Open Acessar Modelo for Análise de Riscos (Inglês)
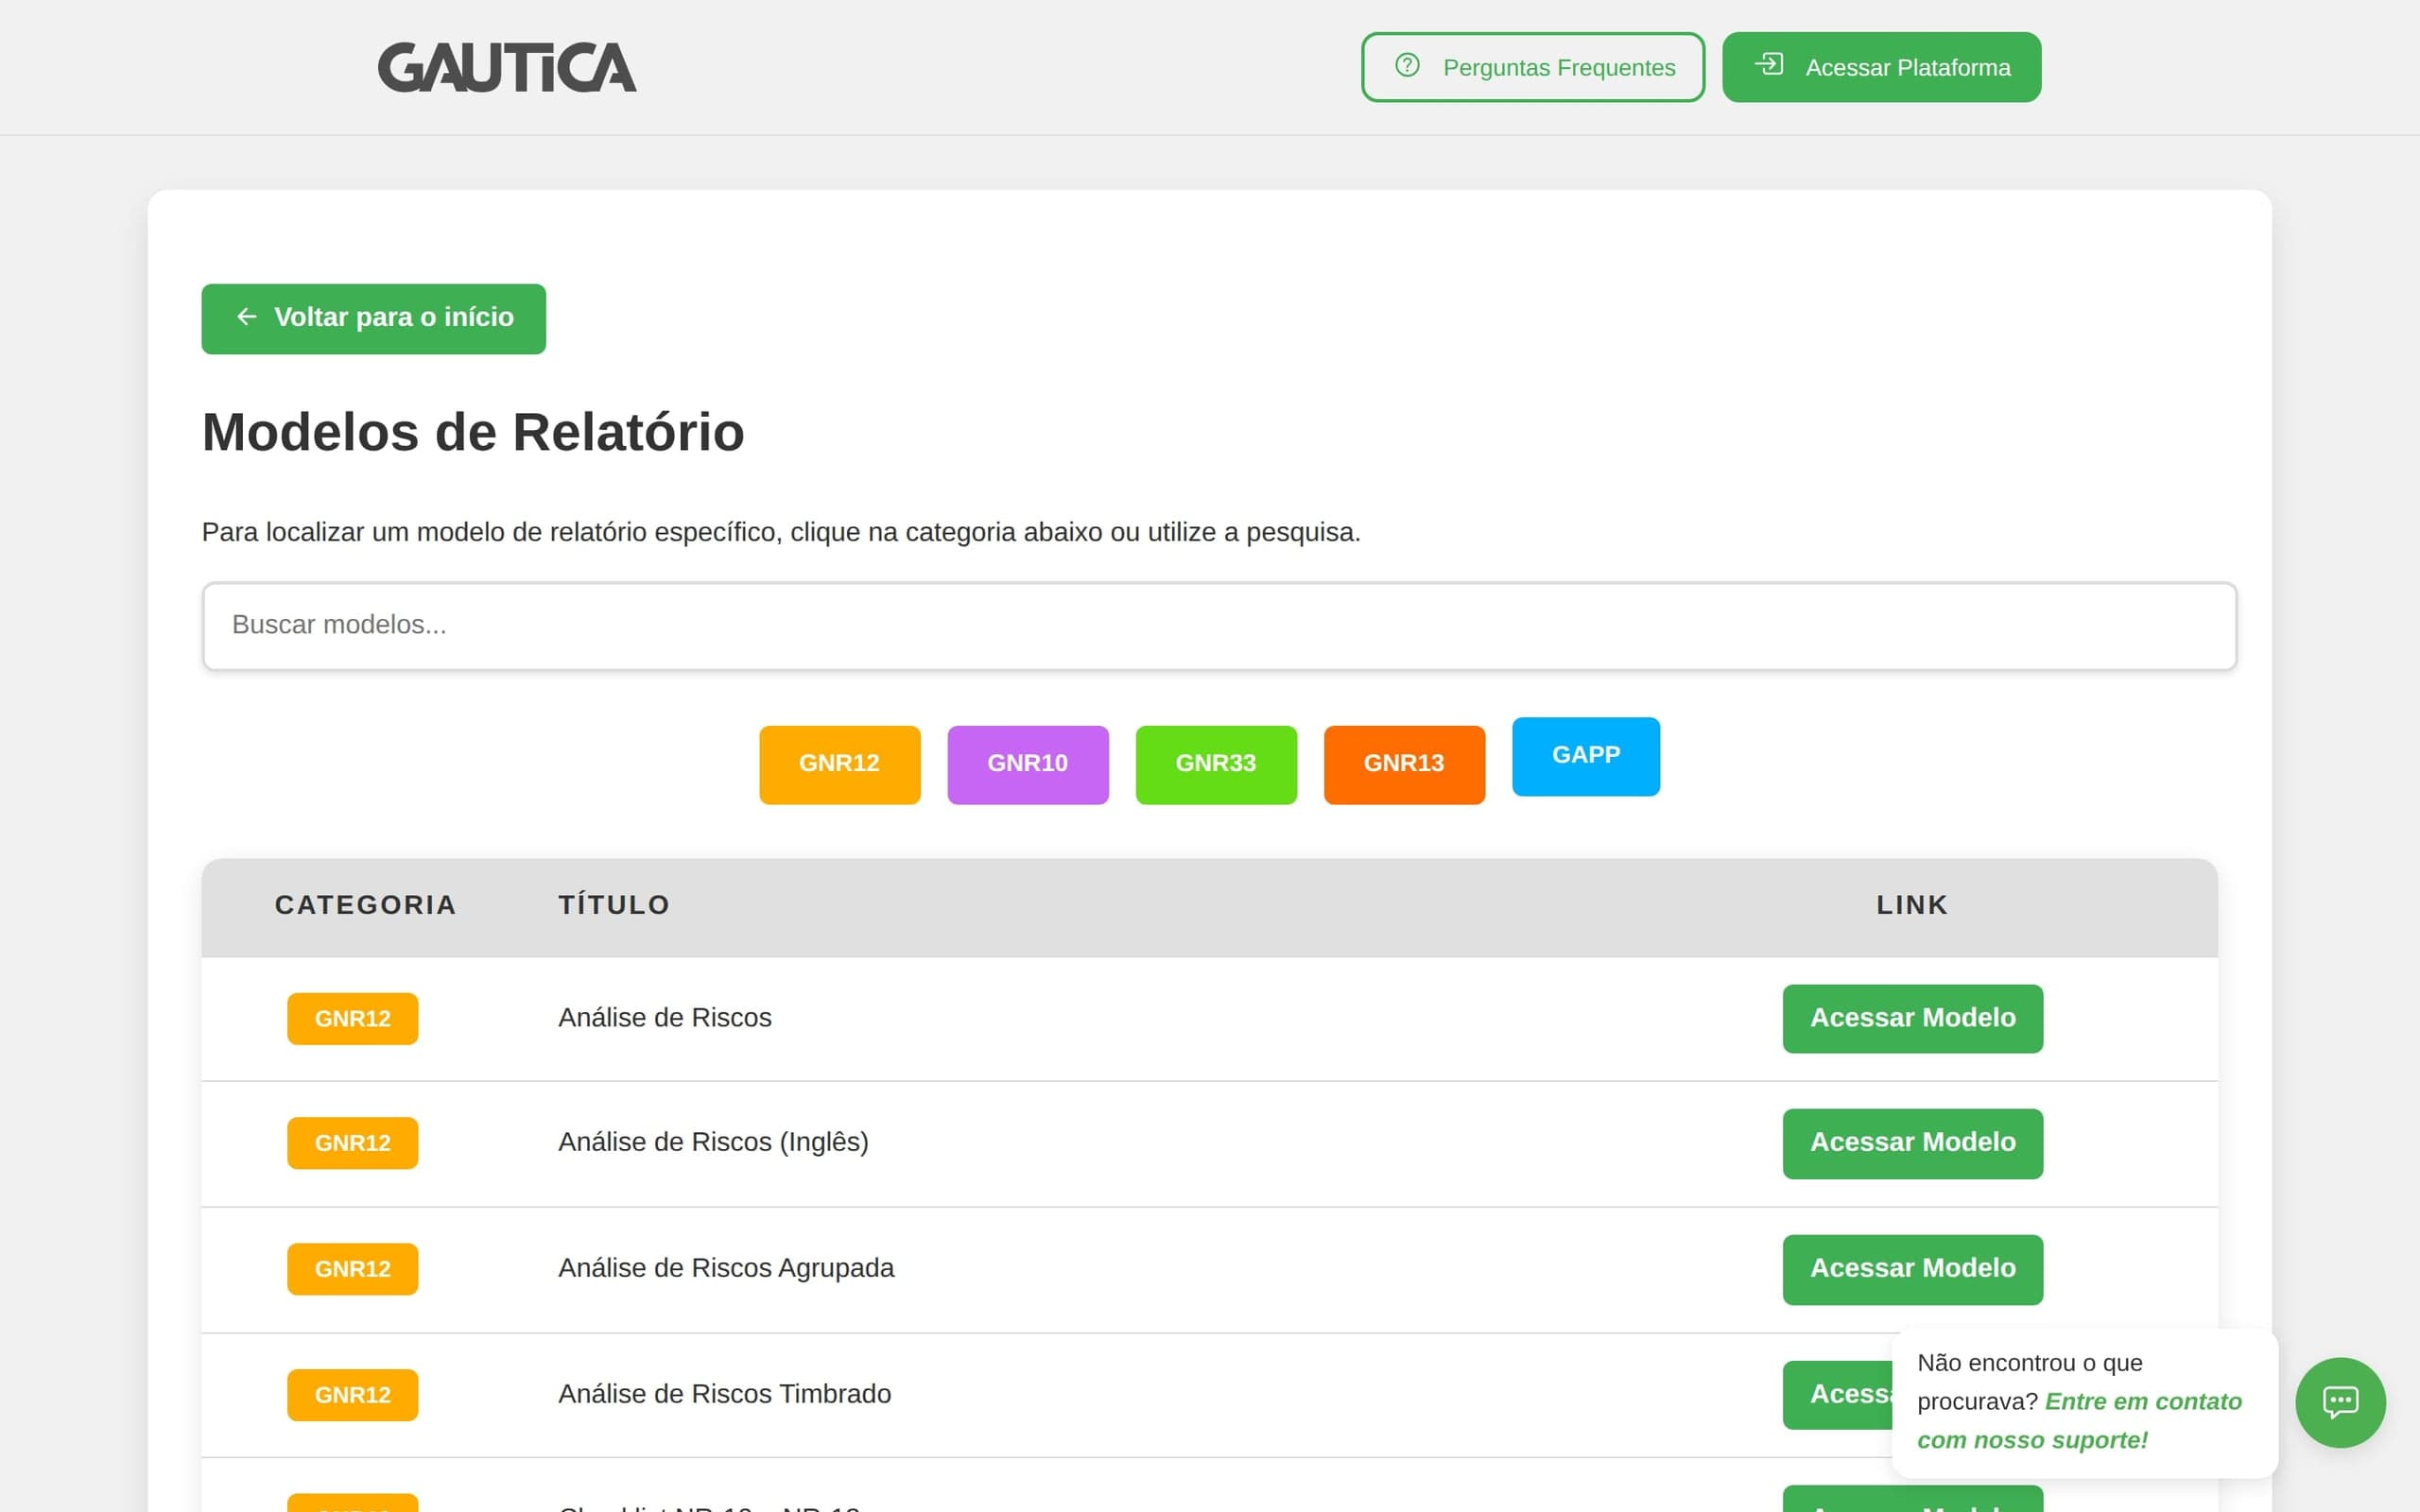Image resolution: width=2420 pixels, height=1512 pixels. click(x=1912, y=1143)
